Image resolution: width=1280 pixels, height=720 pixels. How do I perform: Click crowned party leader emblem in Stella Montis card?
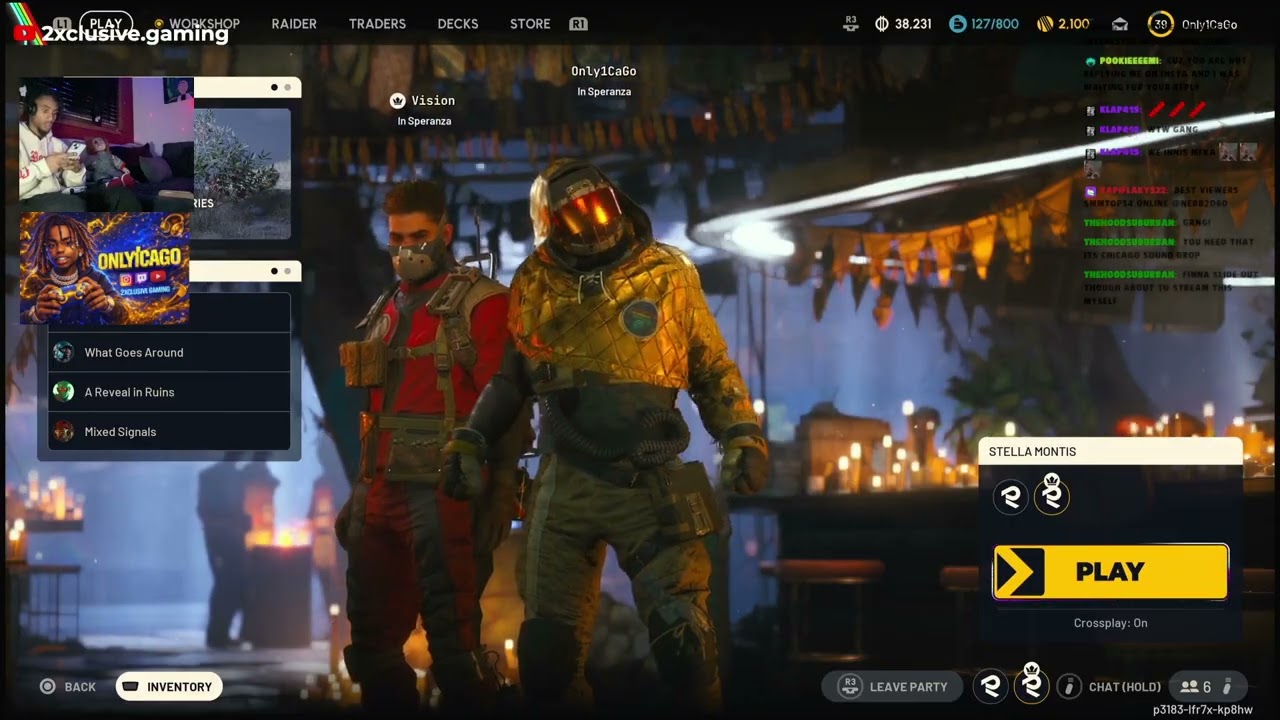tap(1051, 495)
